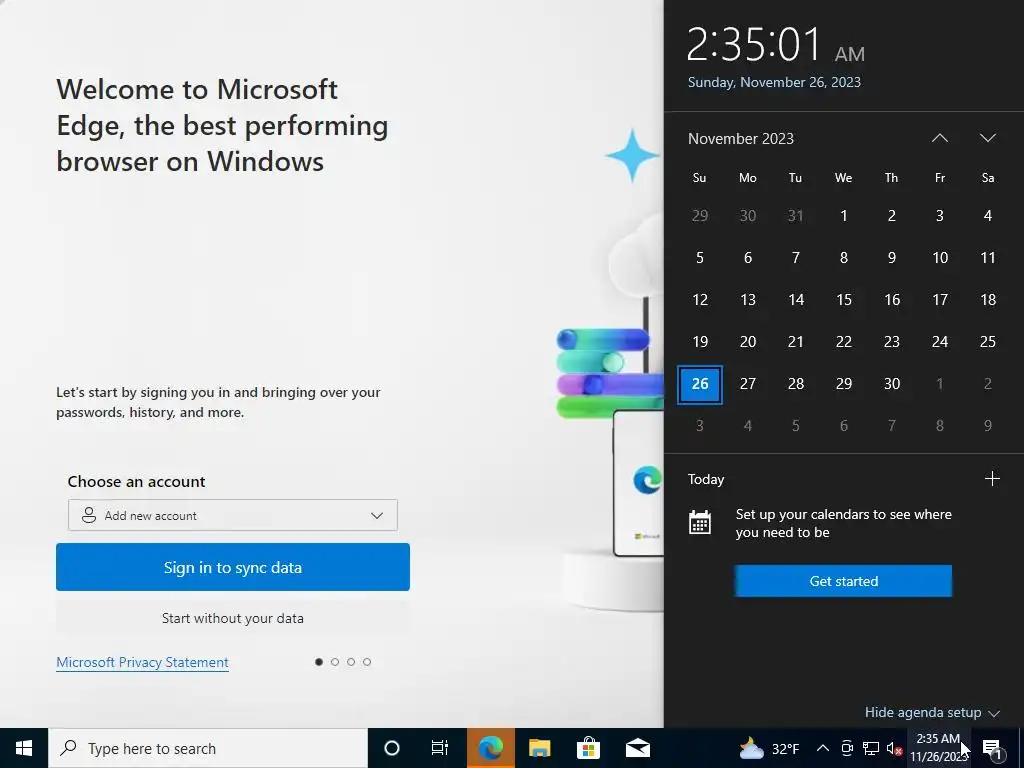
Task: Open the Action Center notifications icon
Action: coord(993,748)
